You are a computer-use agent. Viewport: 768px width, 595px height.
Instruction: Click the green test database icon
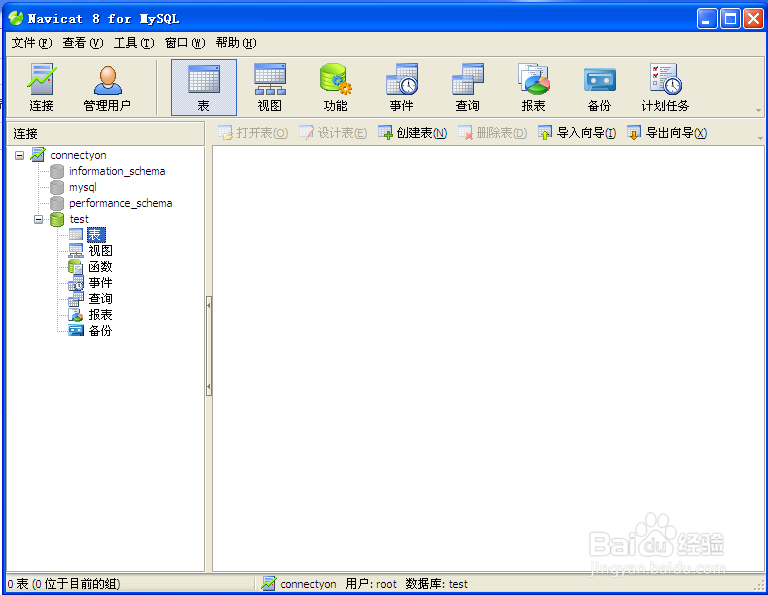coord(57,219)
